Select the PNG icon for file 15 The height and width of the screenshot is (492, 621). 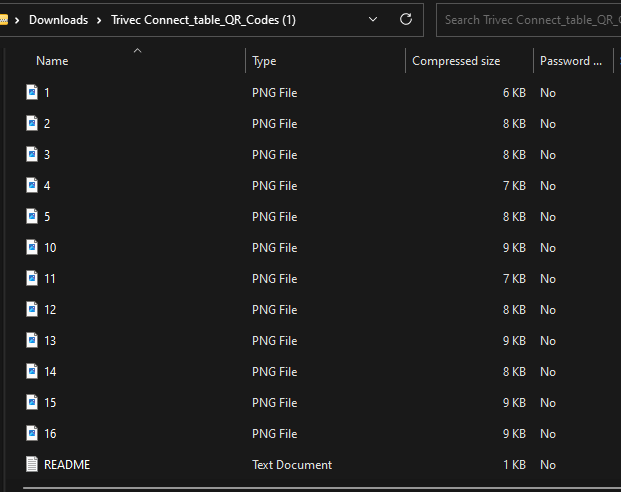[32, 402]
